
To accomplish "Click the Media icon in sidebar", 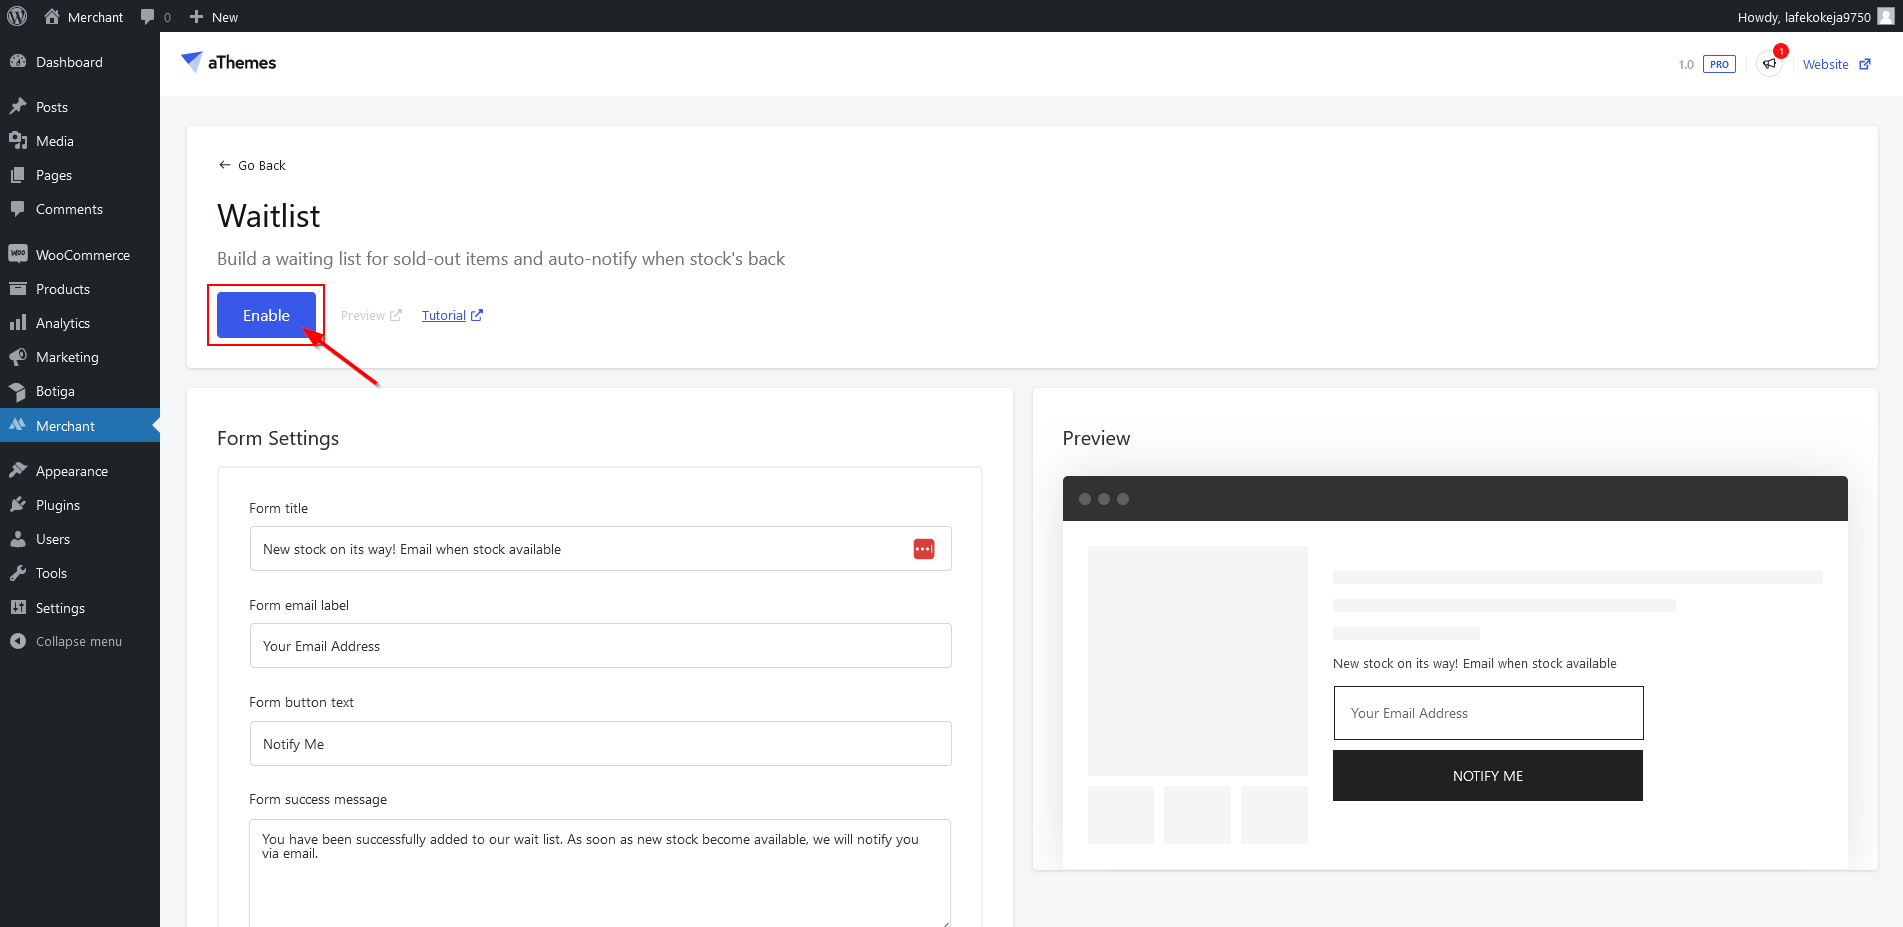I will [18, 141].
